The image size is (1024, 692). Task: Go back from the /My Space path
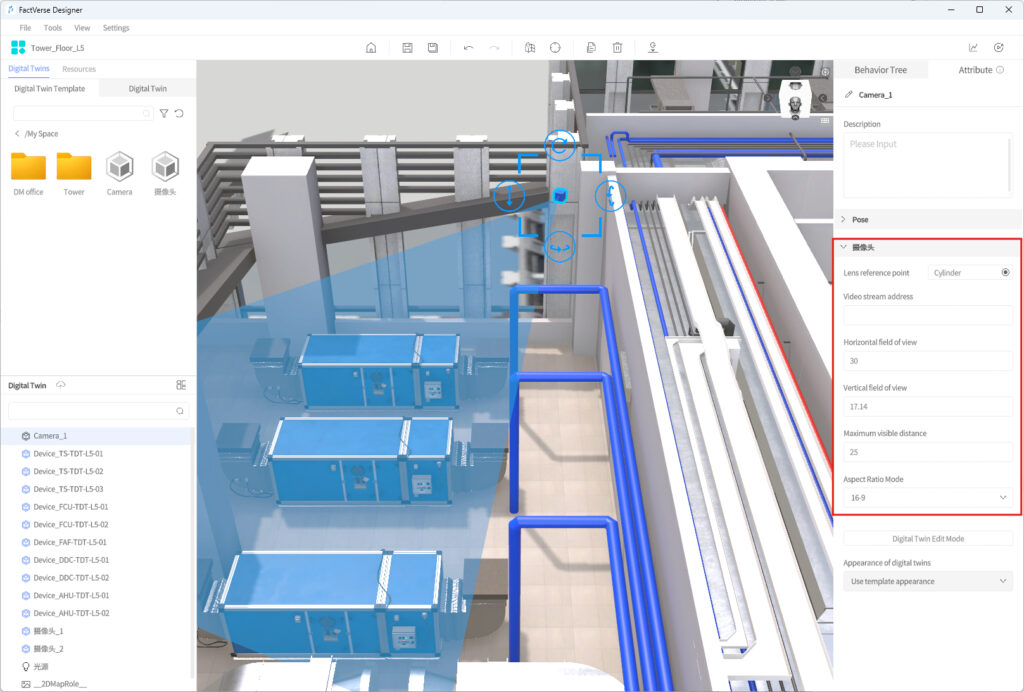(17, 134)
